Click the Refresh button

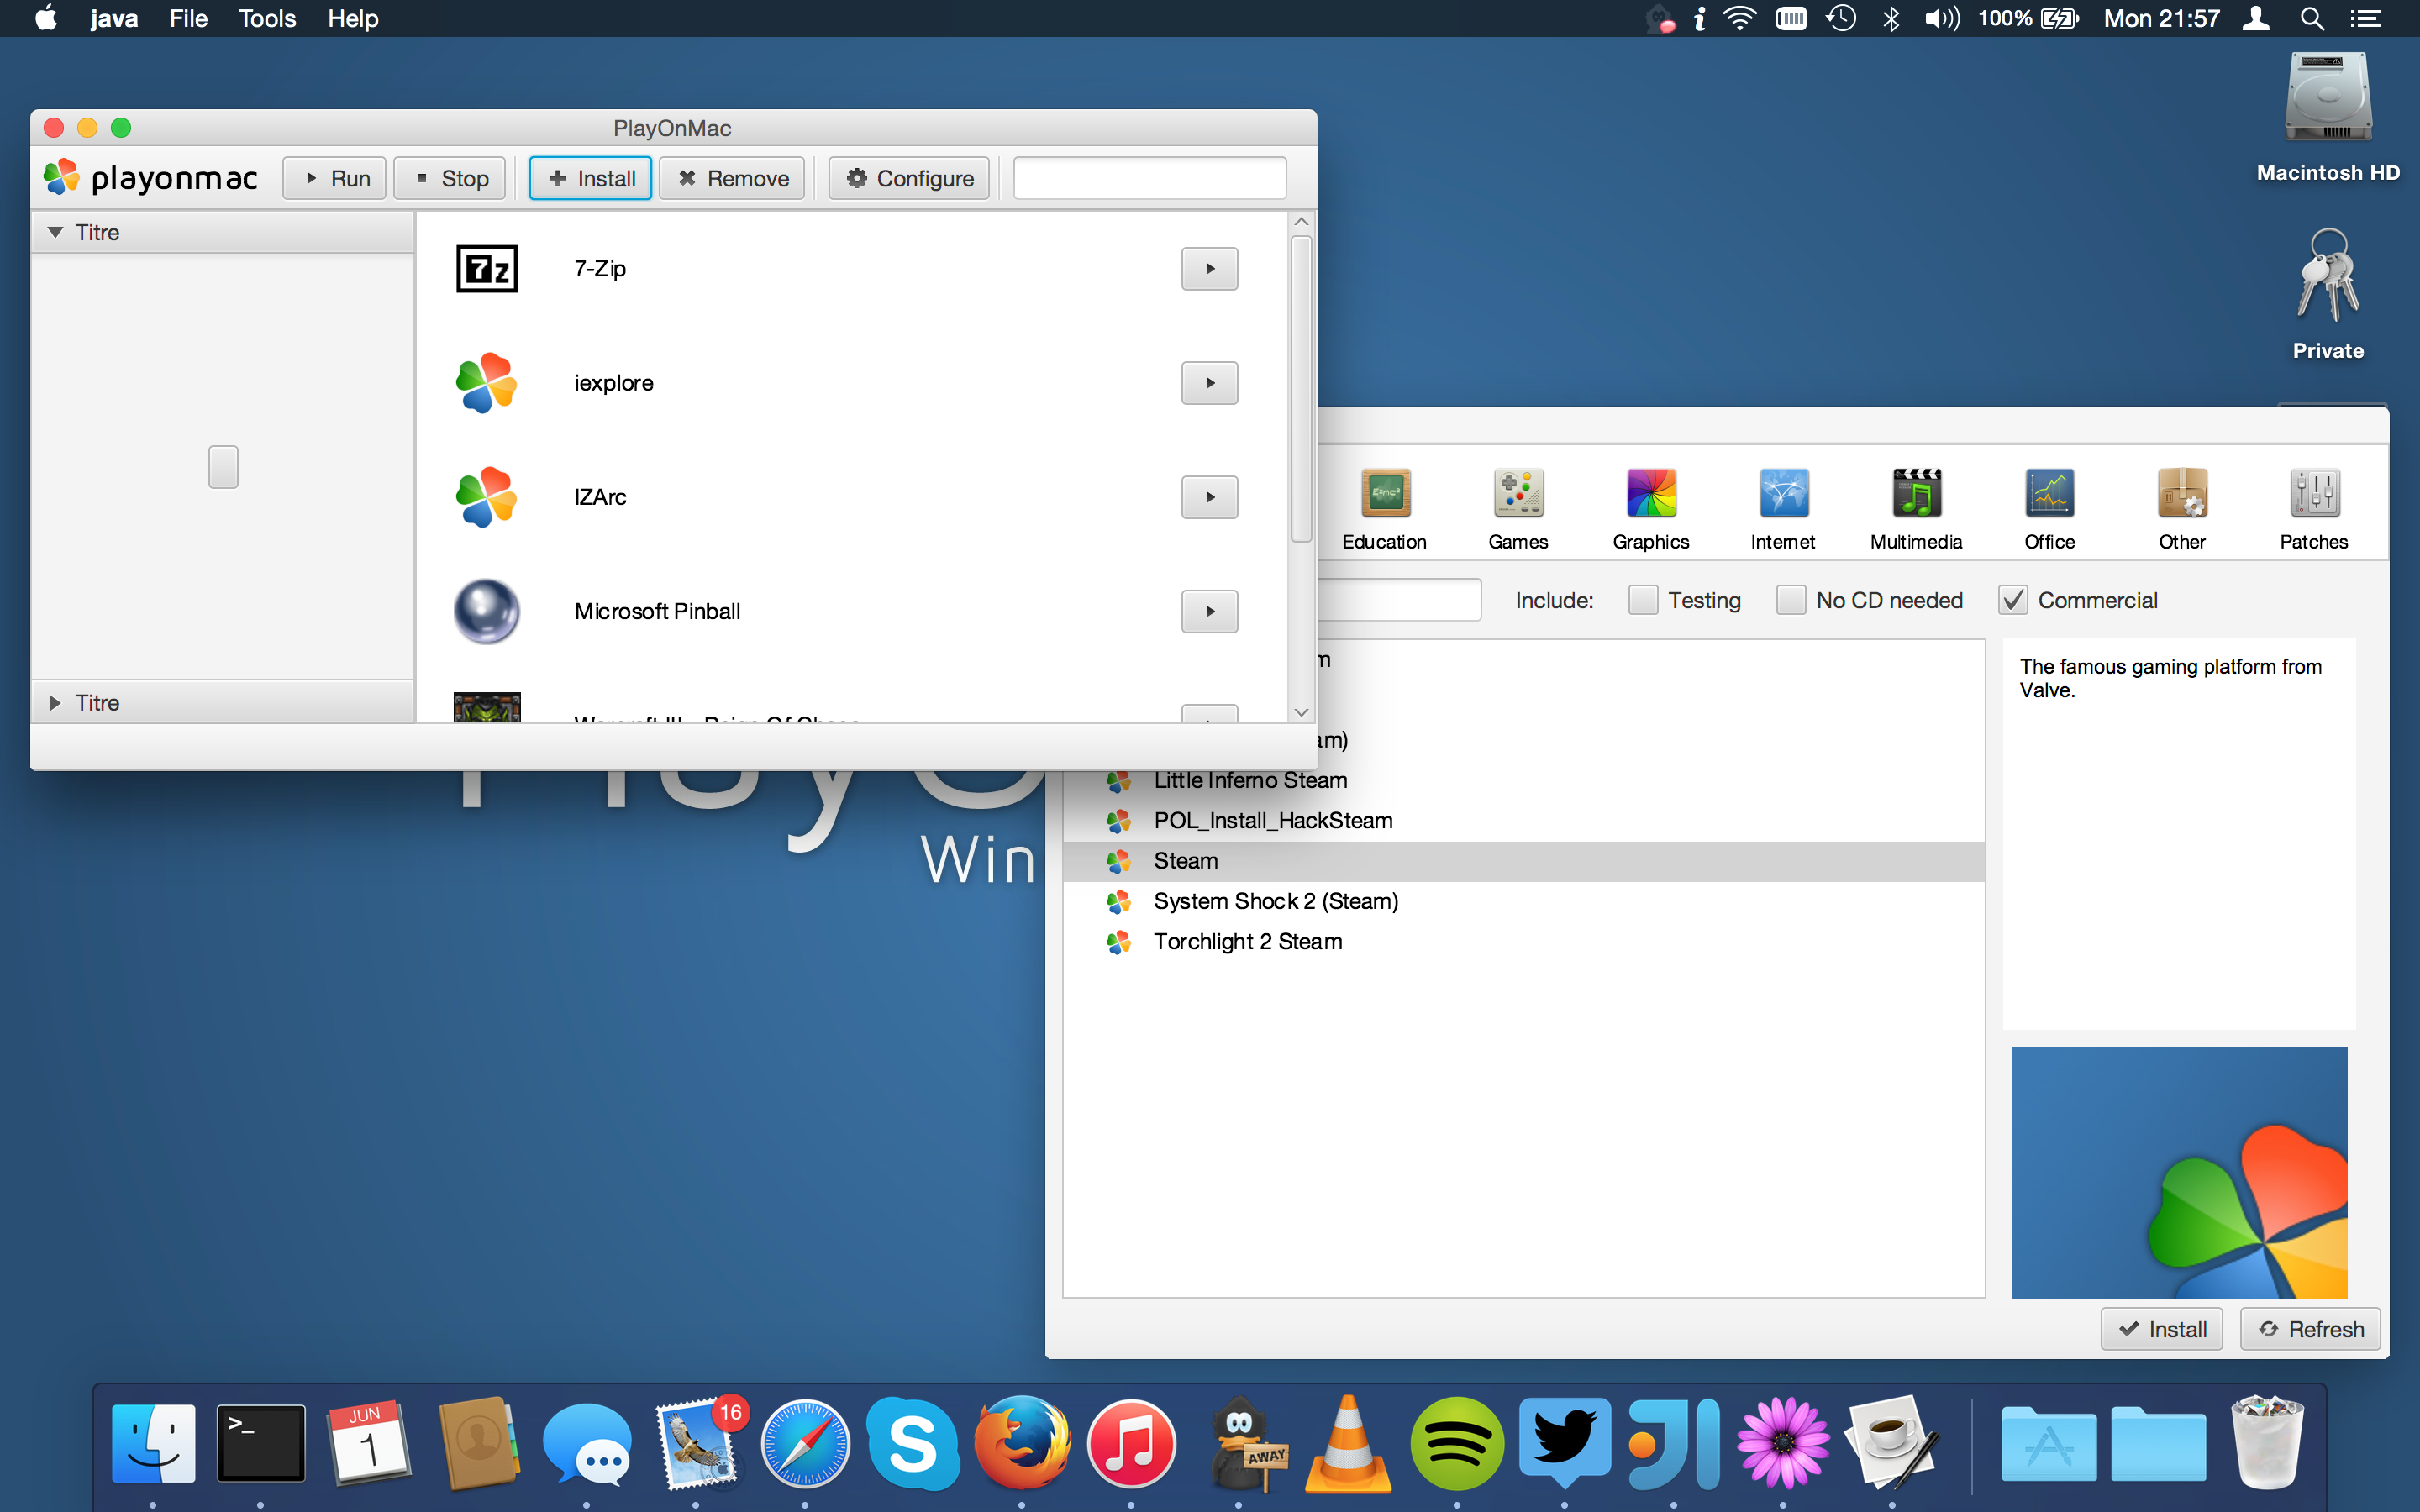pyautogui.click(x=2311, y=1328)
